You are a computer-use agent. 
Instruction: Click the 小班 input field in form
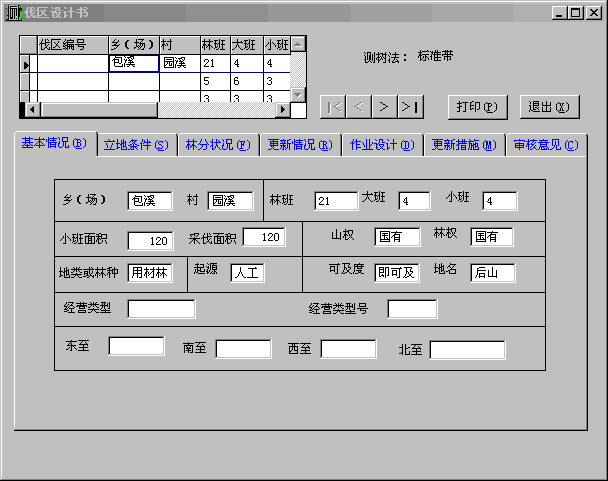click(500, 201)
